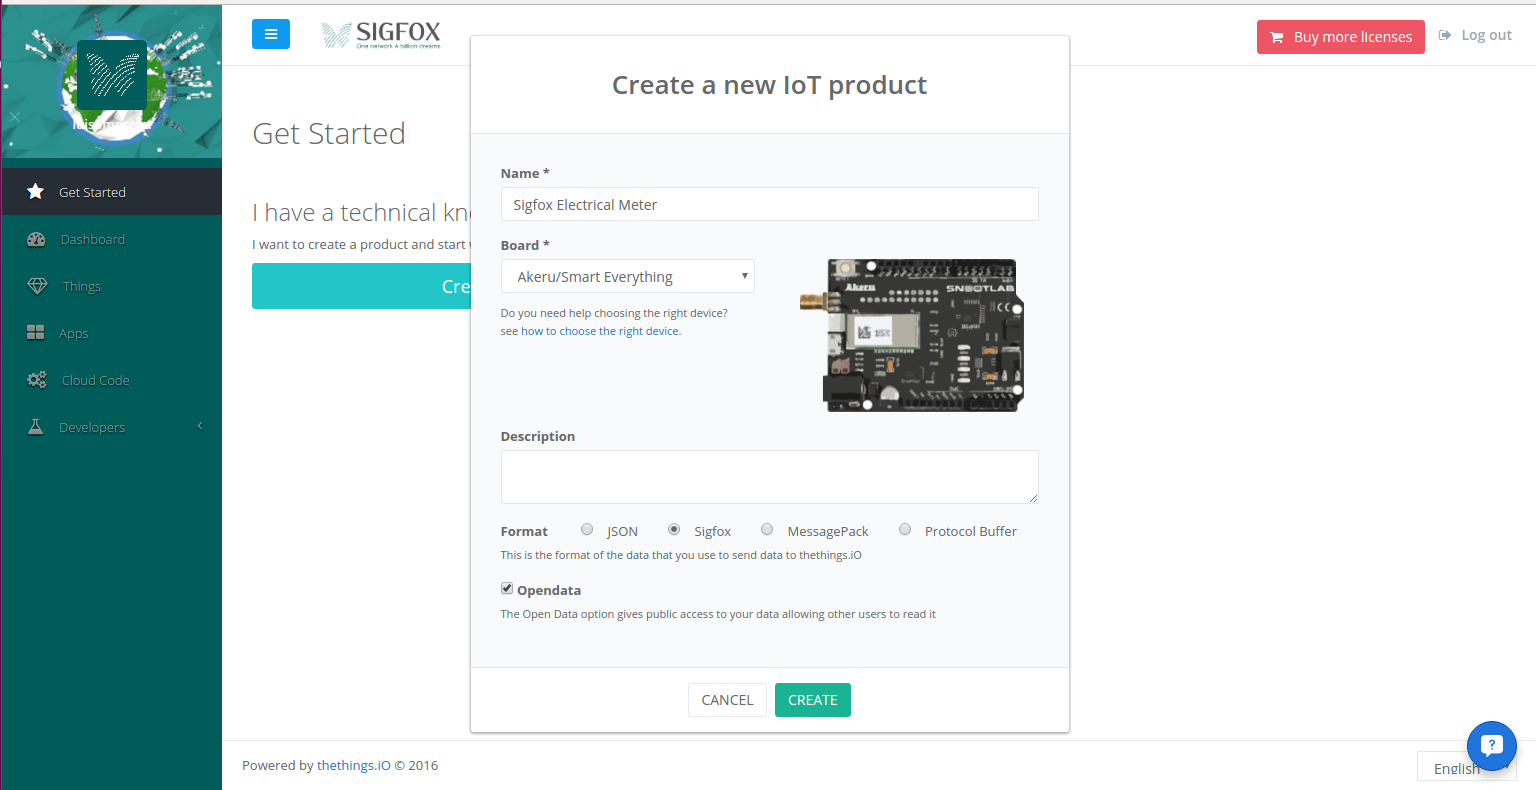Image resolution: width=1536 pixels, height=790 pixels.
Task: Click the empty Description text area
Action: pyautogui.click(x=769, y=477)
